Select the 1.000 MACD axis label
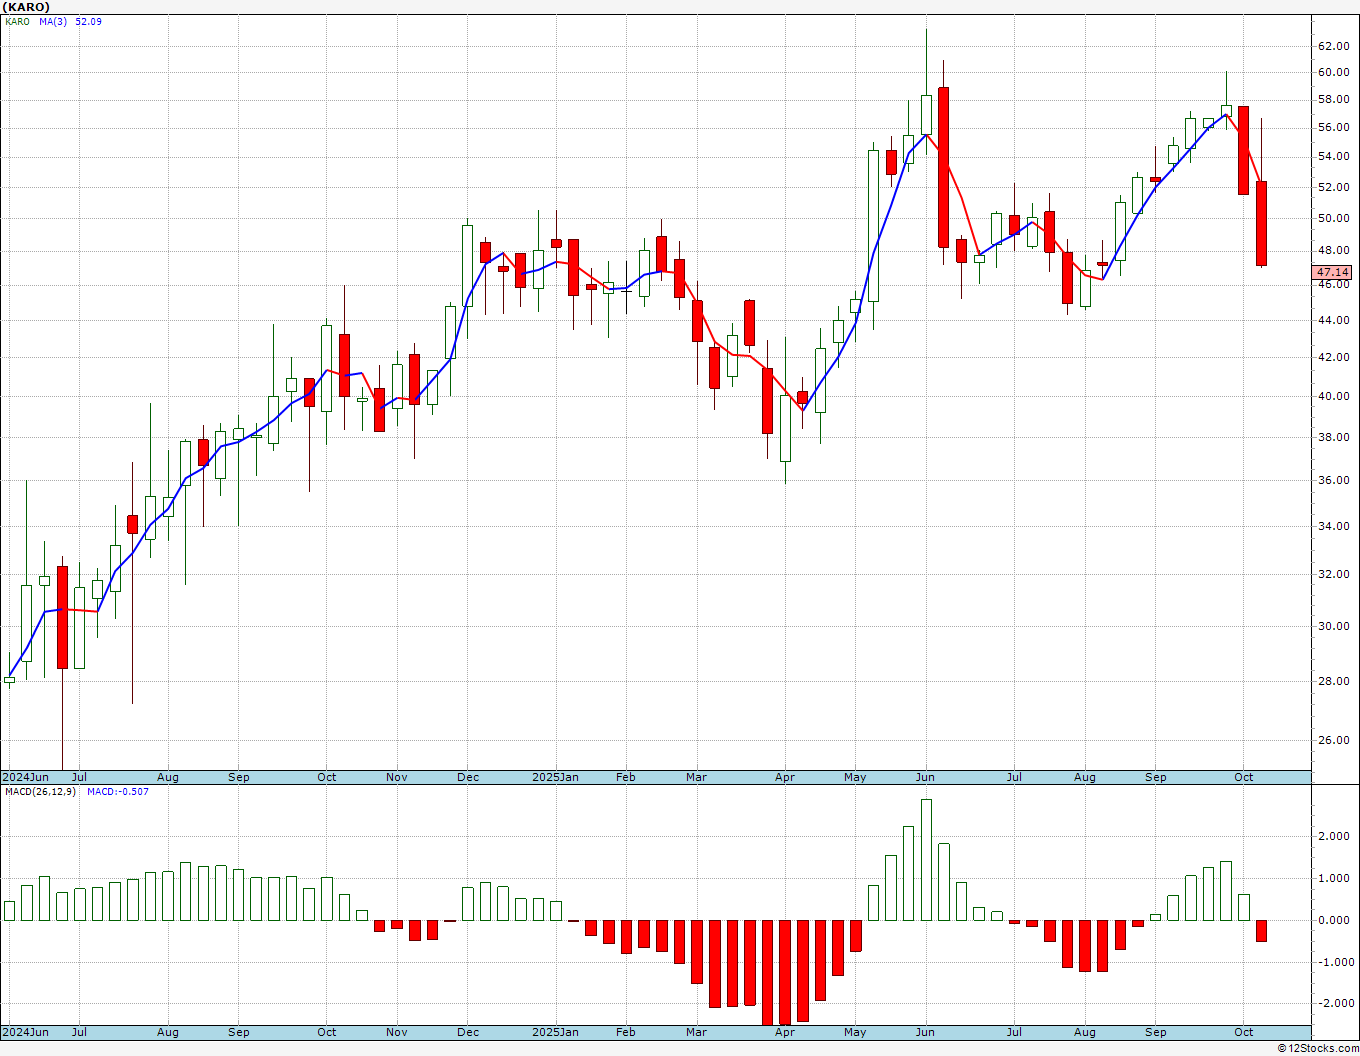 (x=1334, y=878)
